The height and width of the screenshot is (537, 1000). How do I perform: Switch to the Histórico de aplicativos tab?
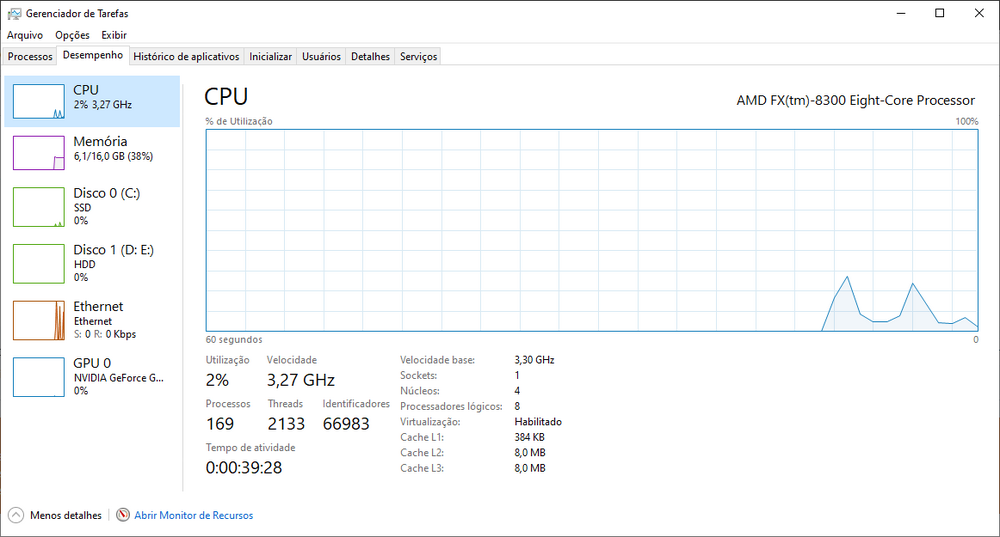coord(186,57)
